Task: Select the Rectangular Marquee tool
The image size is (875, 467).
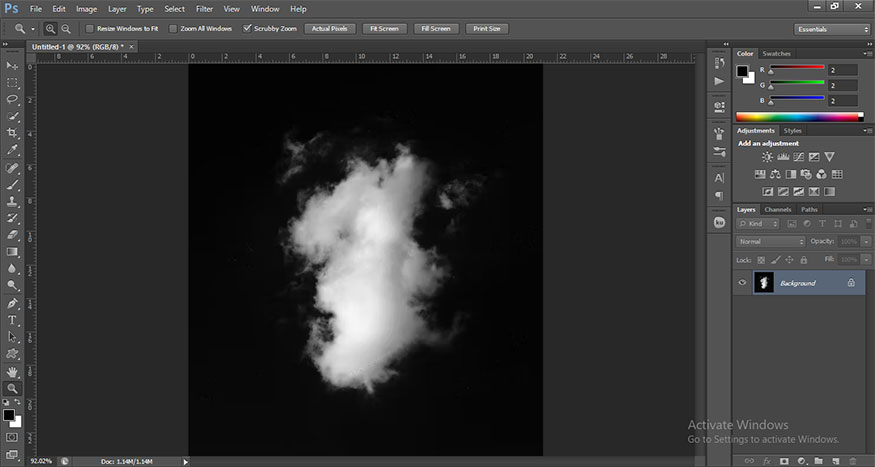Action: pyautogui.click(x=12, y=83)
